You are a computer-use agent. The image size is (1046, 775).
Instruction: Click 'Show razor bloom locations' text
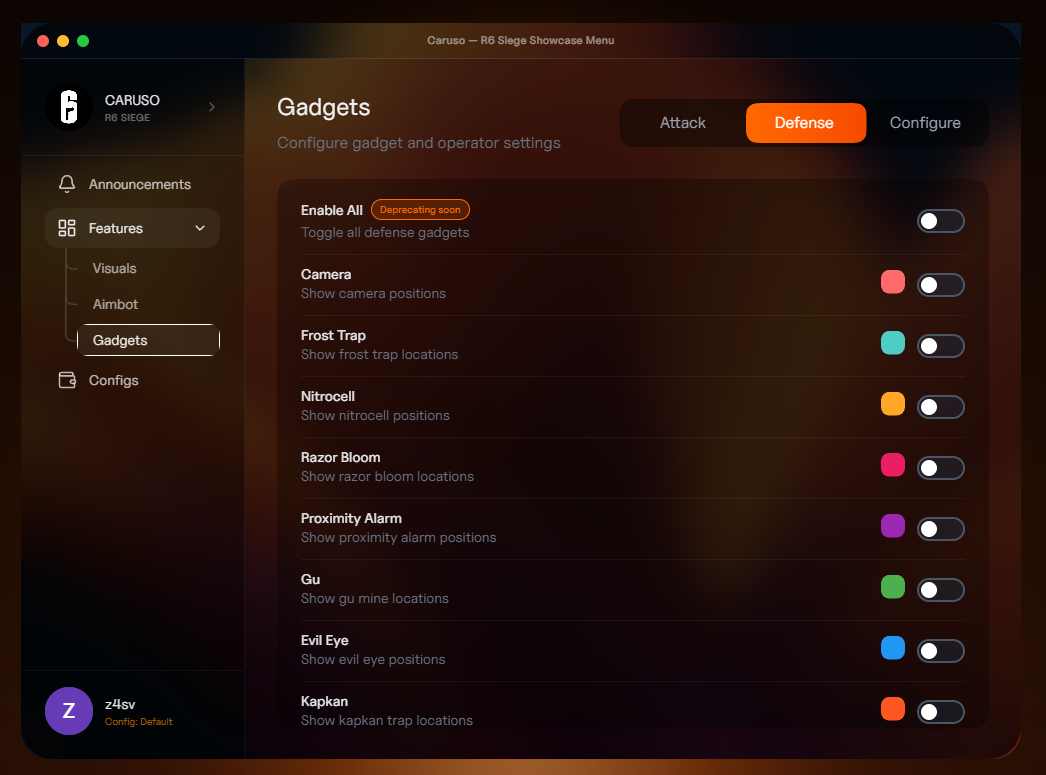point(387,477)
